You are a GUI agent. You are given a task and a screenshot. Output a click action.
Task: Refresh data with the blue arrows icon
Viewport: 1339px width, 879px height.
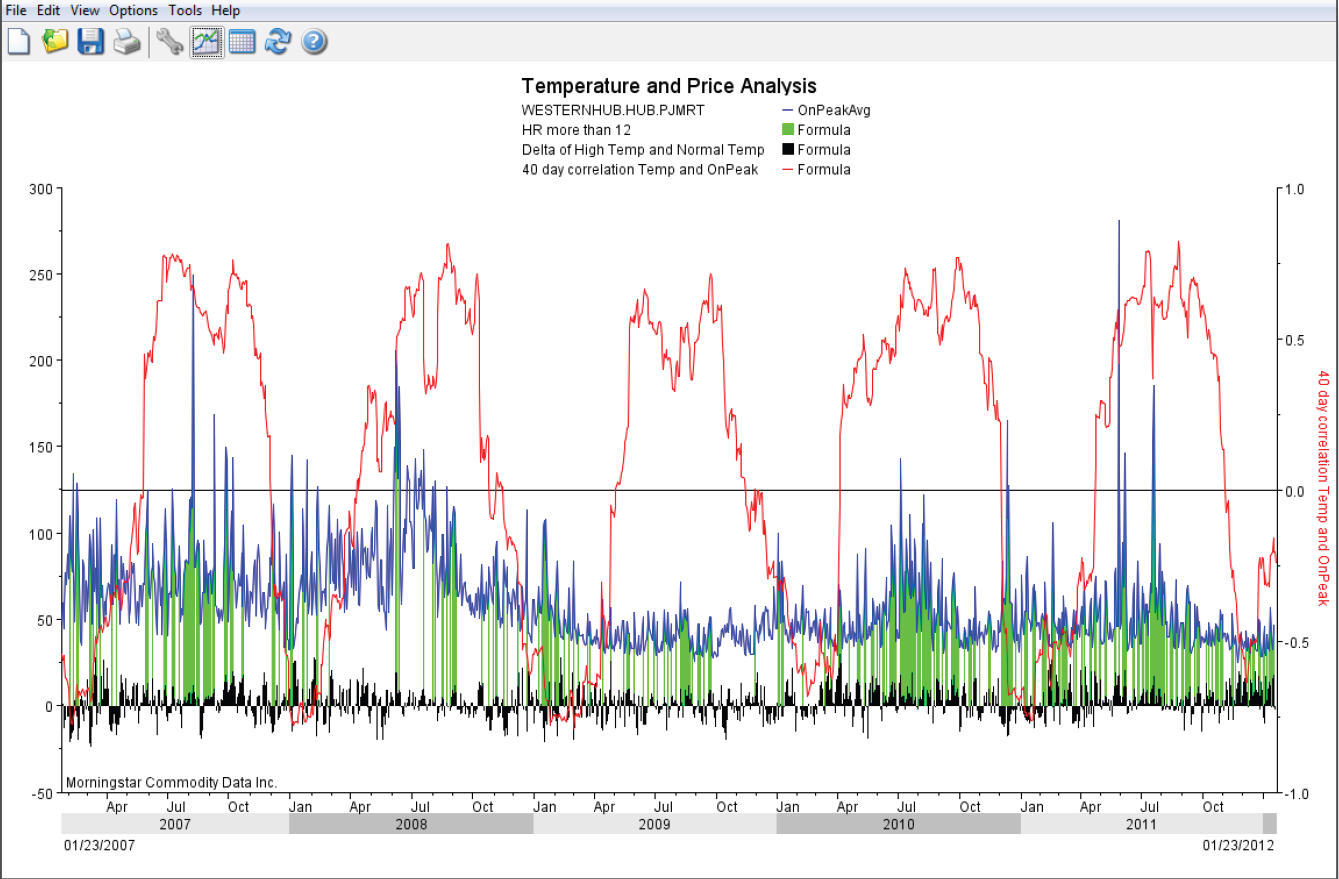coord(278,41)
